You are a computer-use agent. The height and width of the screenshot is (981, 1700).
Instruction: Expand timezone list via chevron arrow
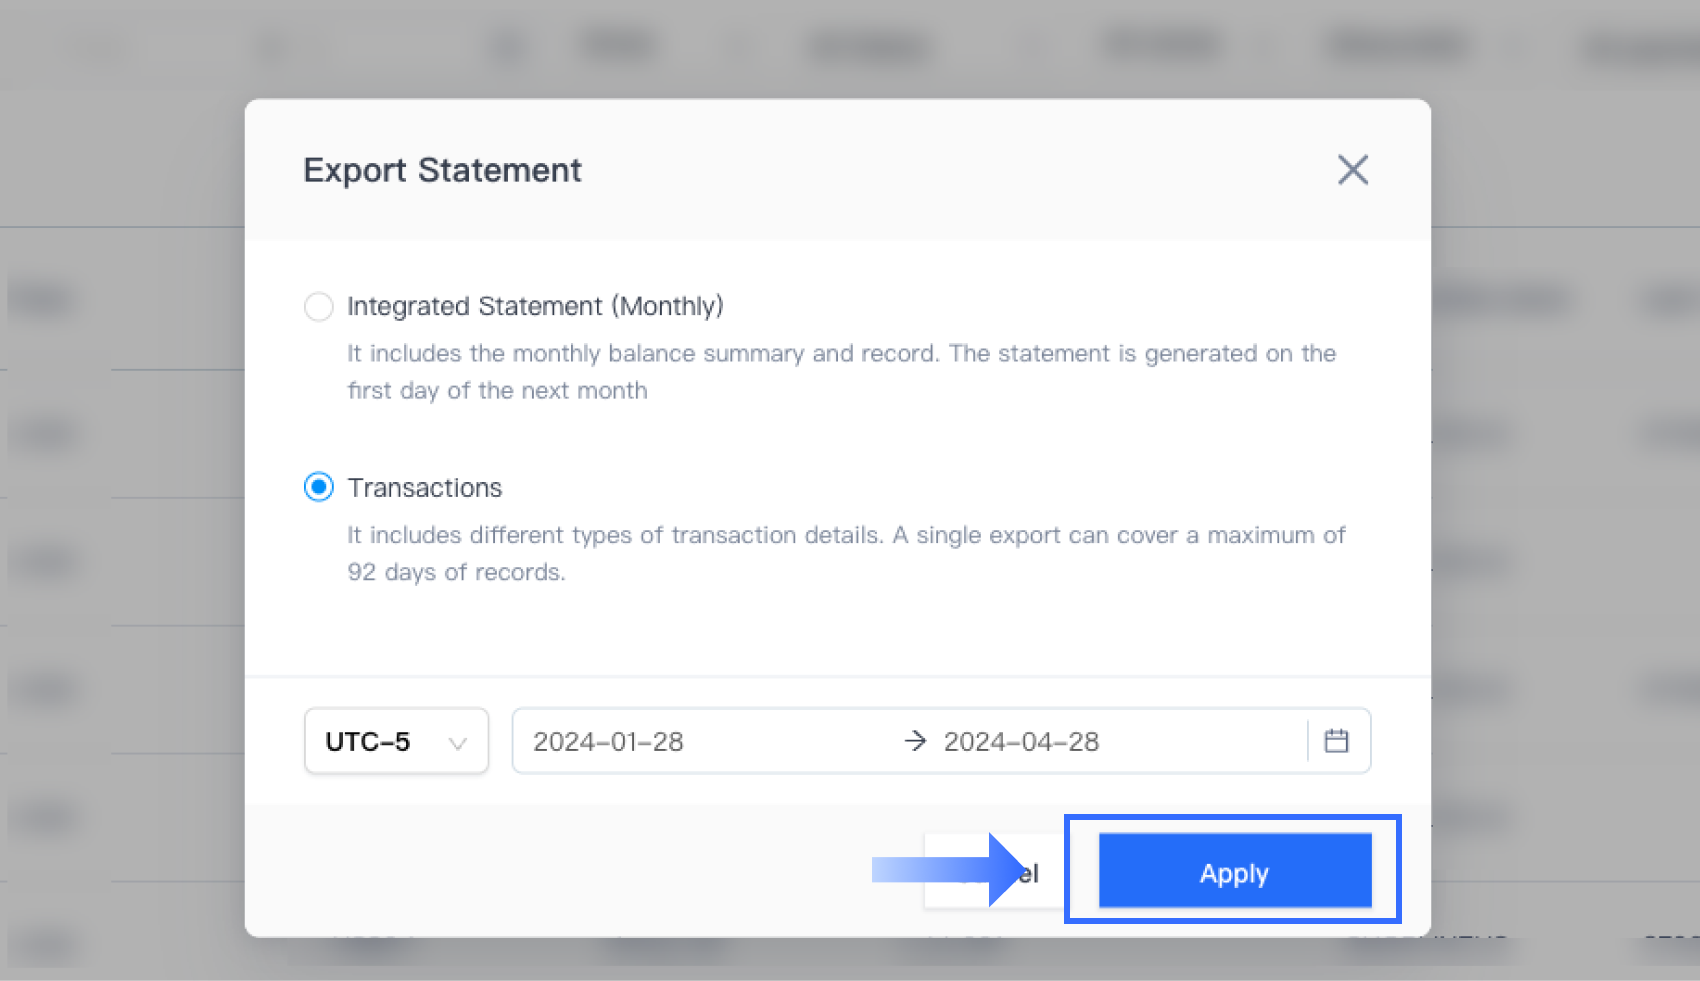[x=458, y=743]
